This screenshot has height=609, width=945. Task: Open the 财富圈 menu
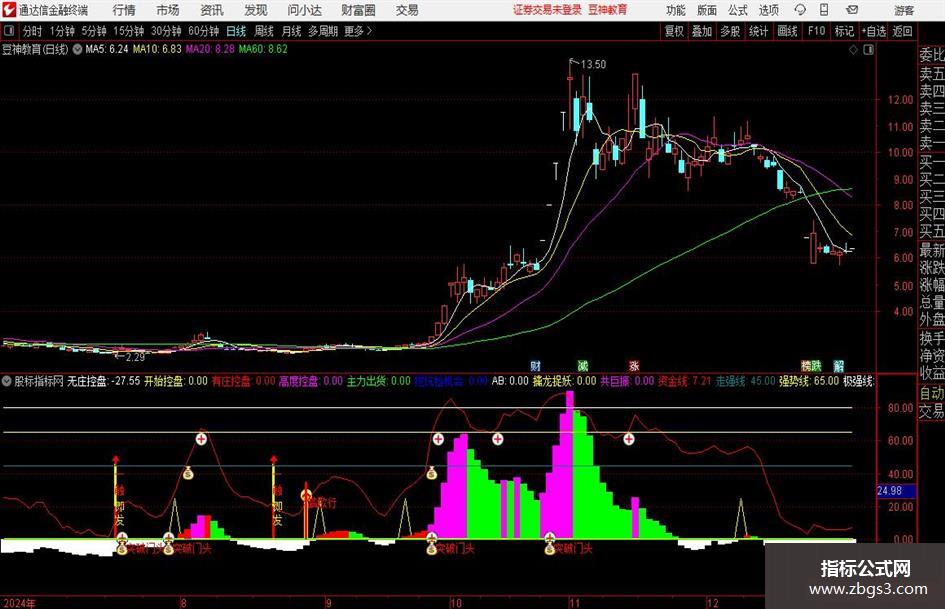tap(358, 10)
